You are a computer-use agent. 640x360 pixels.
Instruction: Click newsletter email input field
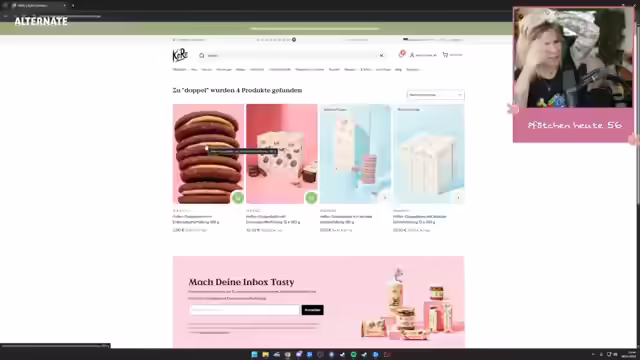point(245,310)
